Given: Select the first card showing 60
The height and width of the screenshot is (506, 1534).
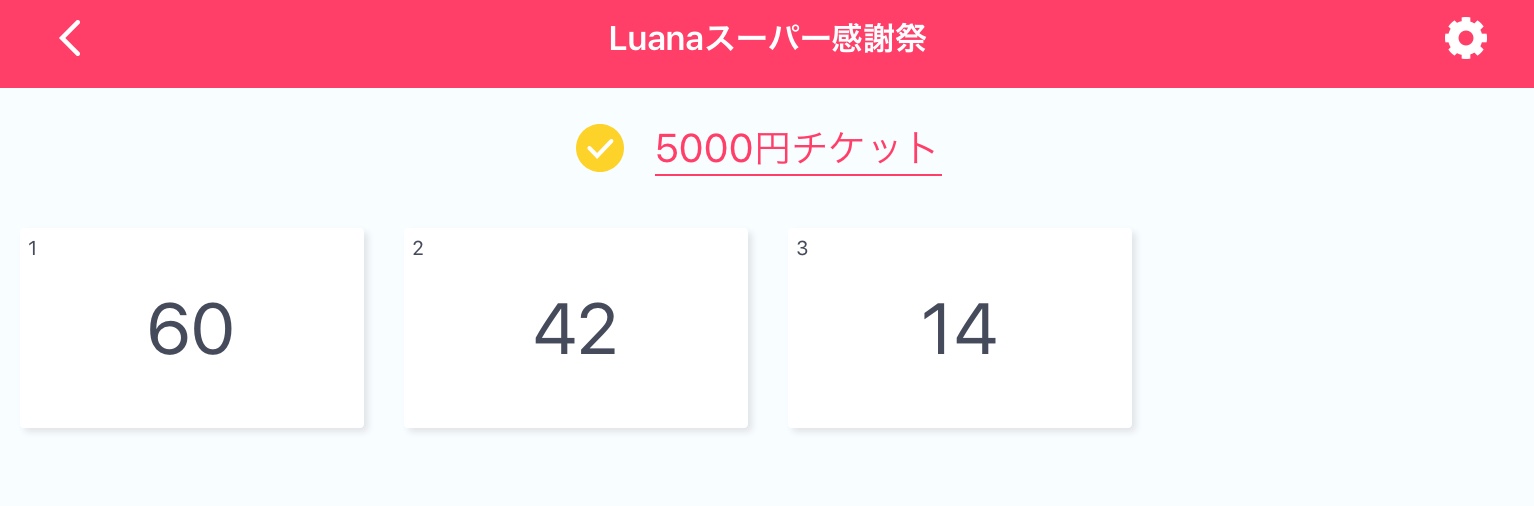Looking at the screenshot, I should [192, 328].
